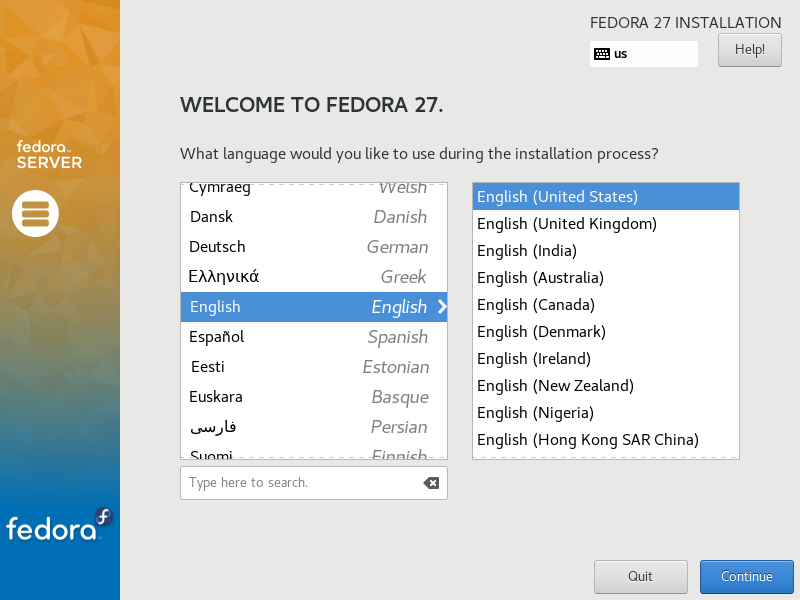Viewport: 800px width, 600px height.
Task: Select English (Nigeria) locale
Action: (x=606, y=413)
